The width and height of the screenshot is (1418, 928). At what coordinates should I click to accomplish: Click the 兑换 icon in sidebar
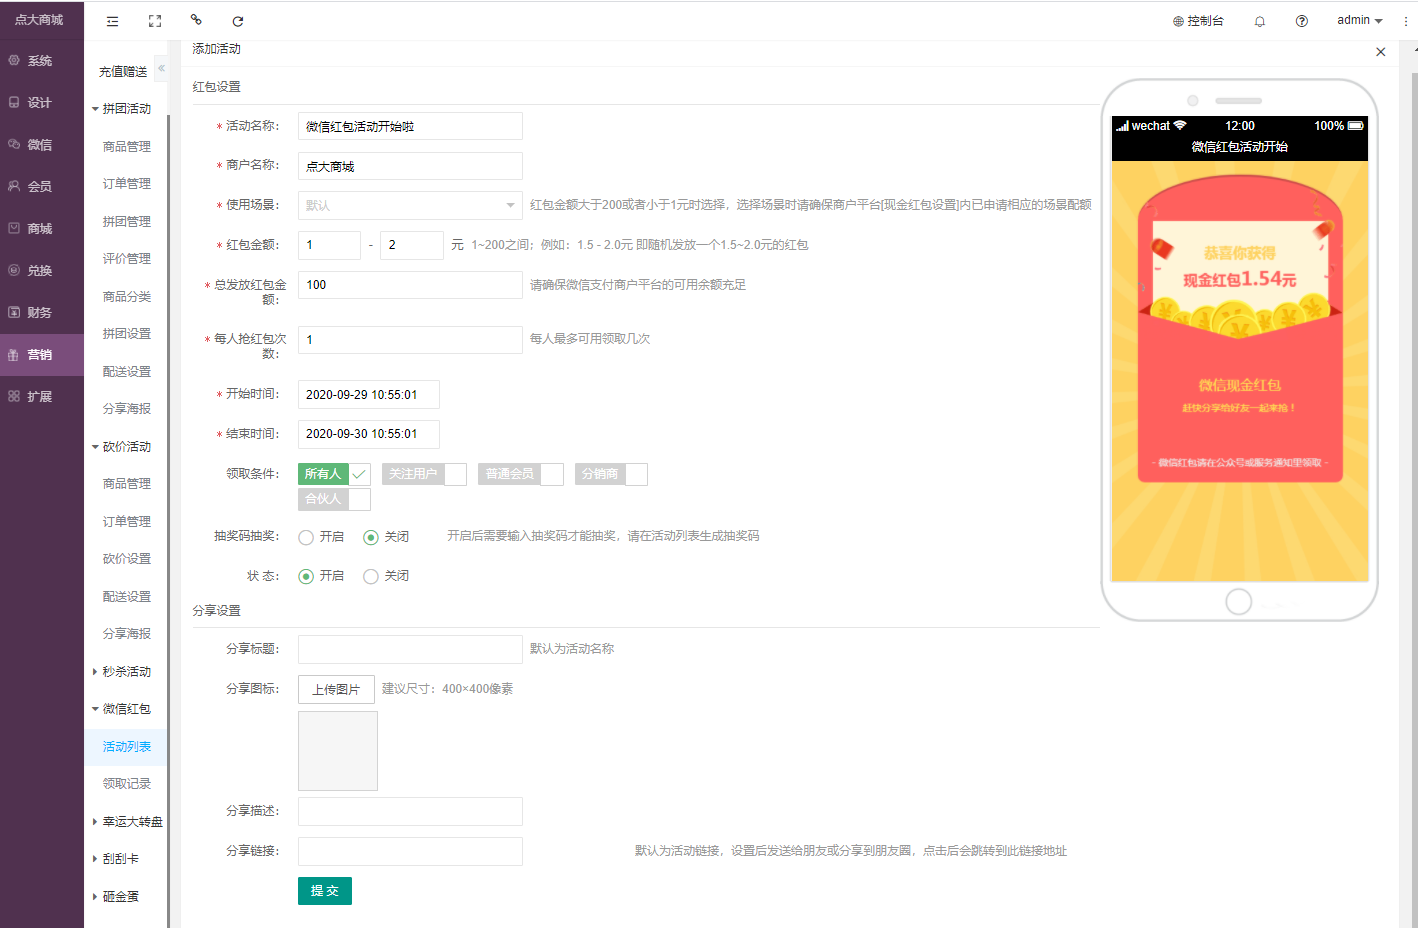tap(14, 271)
